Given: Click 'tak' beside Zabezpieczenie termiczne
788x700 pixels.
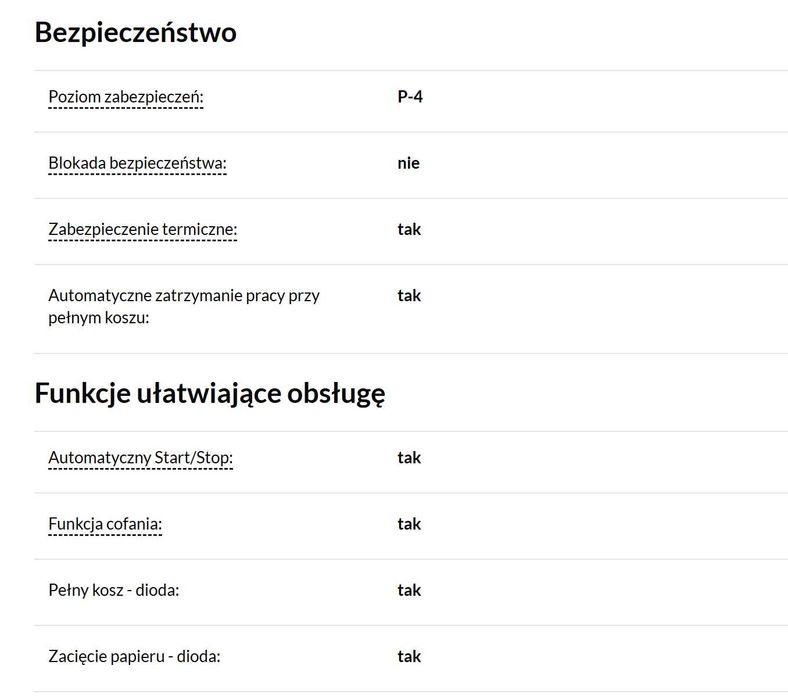Looking at the screenshot, I should tap(409, 229).
